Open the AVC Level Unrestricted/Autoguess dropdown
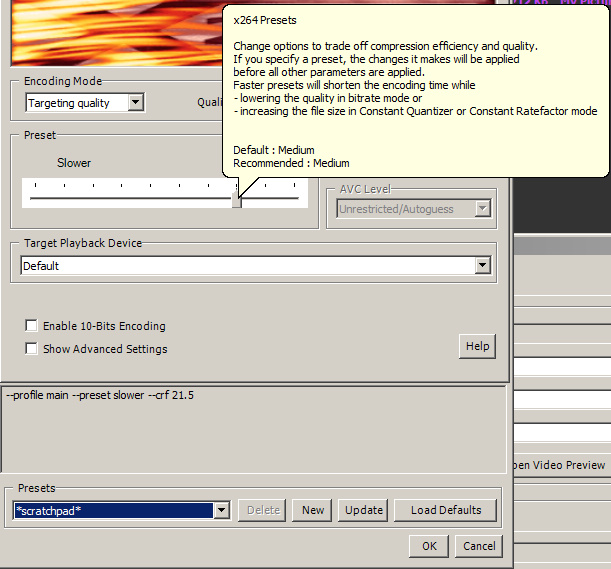This screenshot has height=569, width=611. tap(413, 209)
